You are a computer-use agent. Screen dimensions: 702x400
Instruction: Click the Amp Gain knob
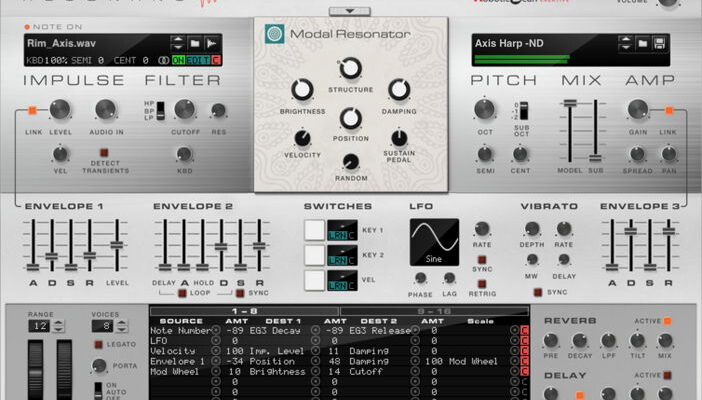coord(637,109)
